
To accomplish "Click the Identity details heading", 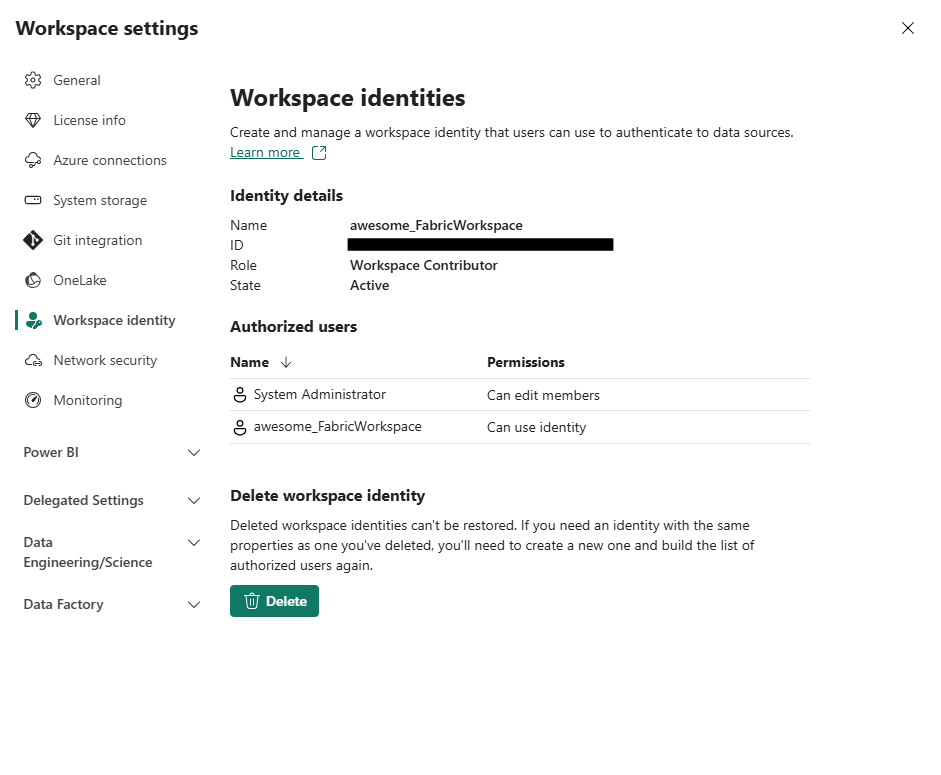I will (286, 196).
